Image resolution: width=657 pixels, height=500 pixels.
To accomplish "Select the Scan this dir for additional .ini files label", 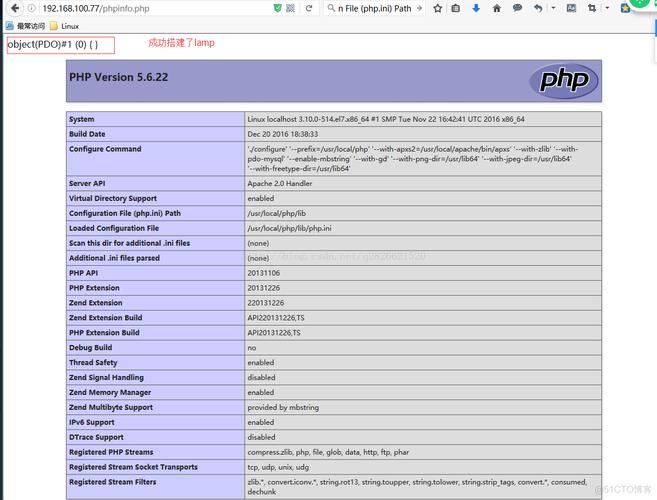I will tap(129, 243).
